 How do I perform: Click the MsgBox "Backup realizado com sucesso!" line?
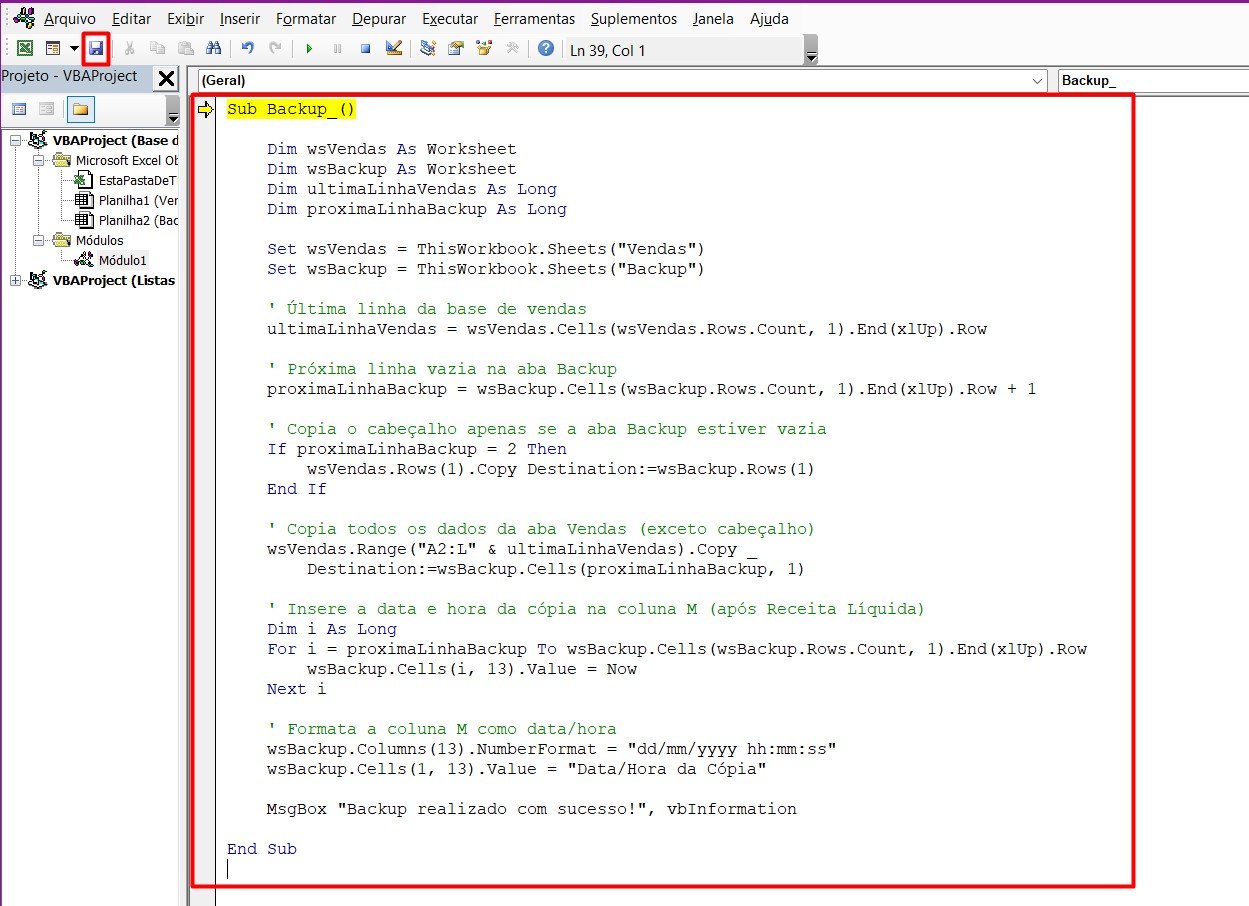pyautogui.click(x=532, y=809)
